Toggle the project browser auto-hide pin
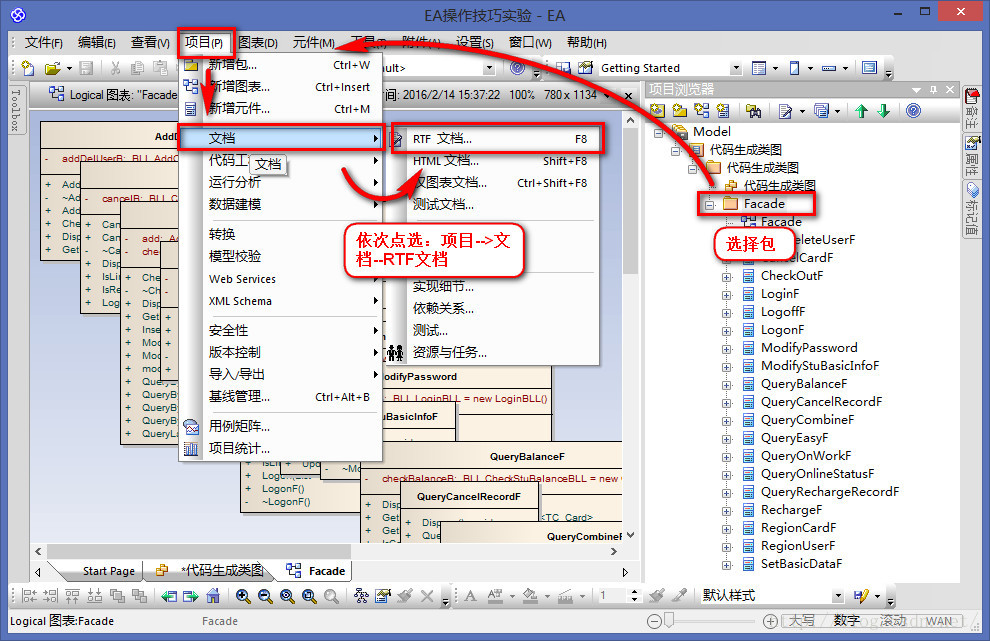Viewport: 990px width, 641px height. (x=933, y=90)
